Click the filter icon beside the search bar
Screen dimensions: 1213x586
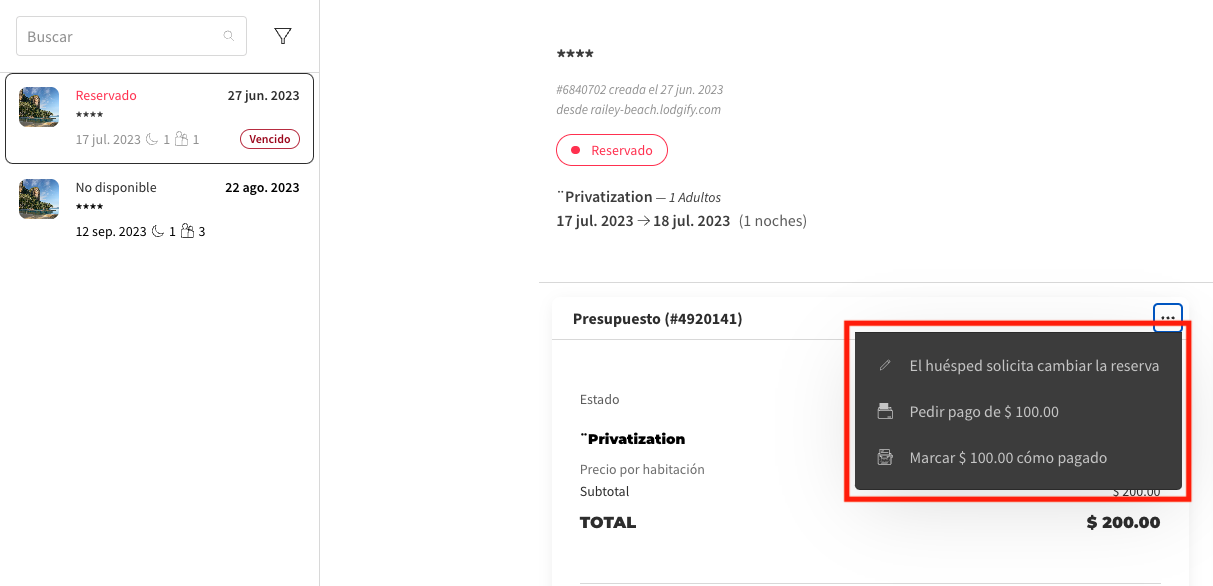283,35
